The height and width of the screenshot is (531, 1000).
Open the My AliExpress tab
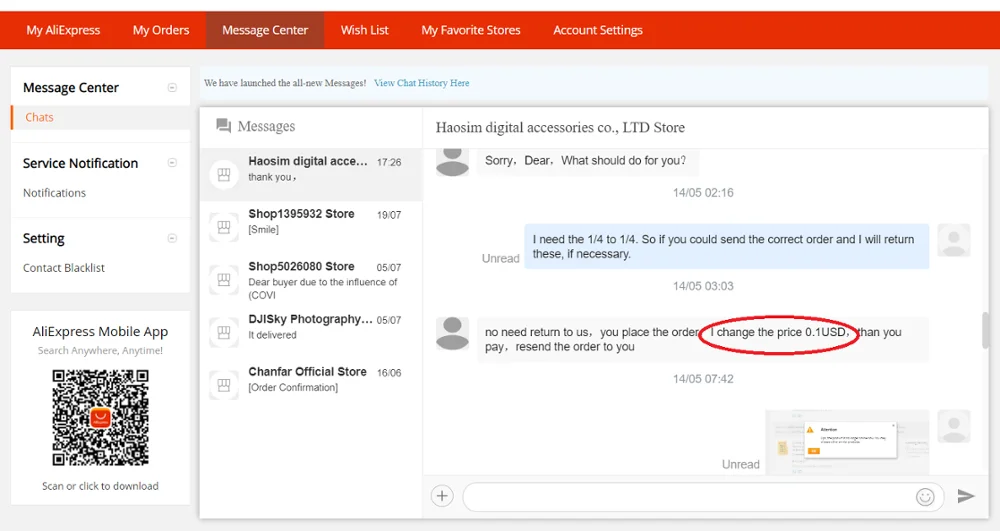coord(63,30)
